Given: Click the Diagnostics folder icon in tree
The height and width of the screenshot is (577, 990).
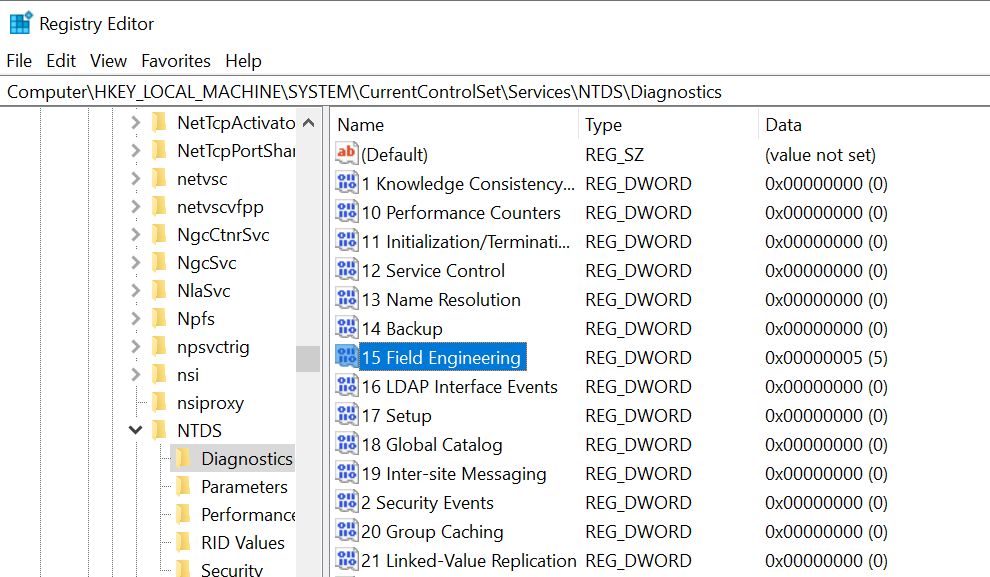Looking at the screenshot, I should [x=183, y=459].
